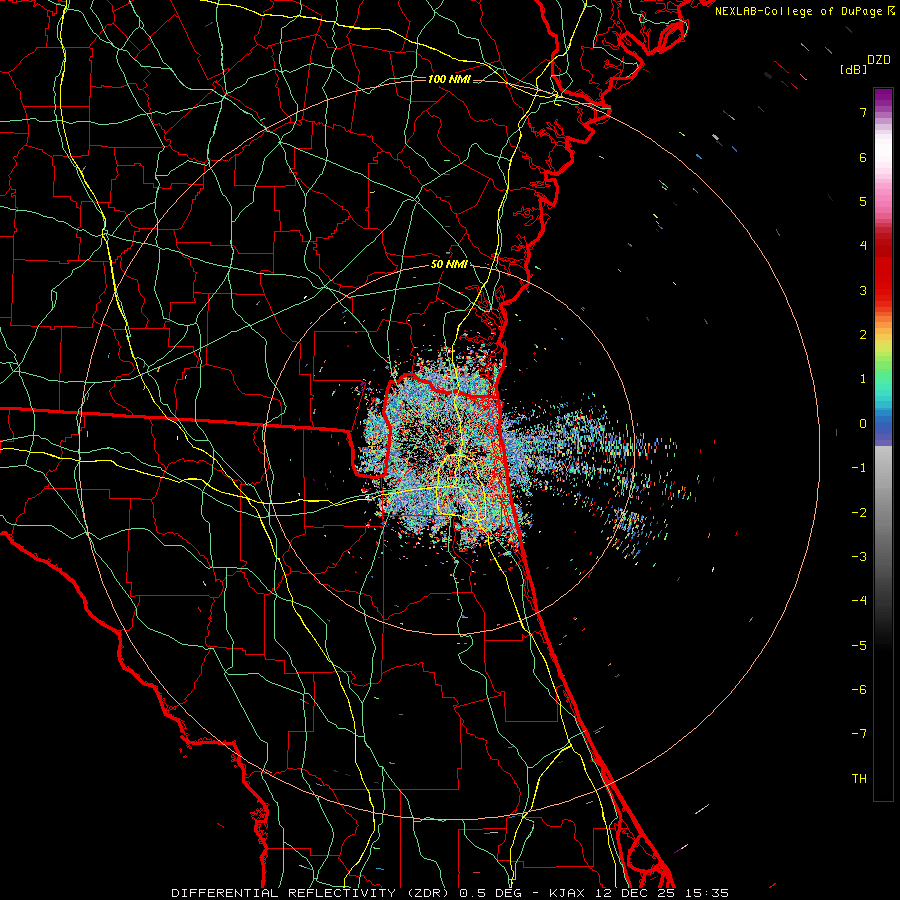This screenshot has height=900, width=900.
Task: Click the '-5' value on color scale
Action: [859, 645]
